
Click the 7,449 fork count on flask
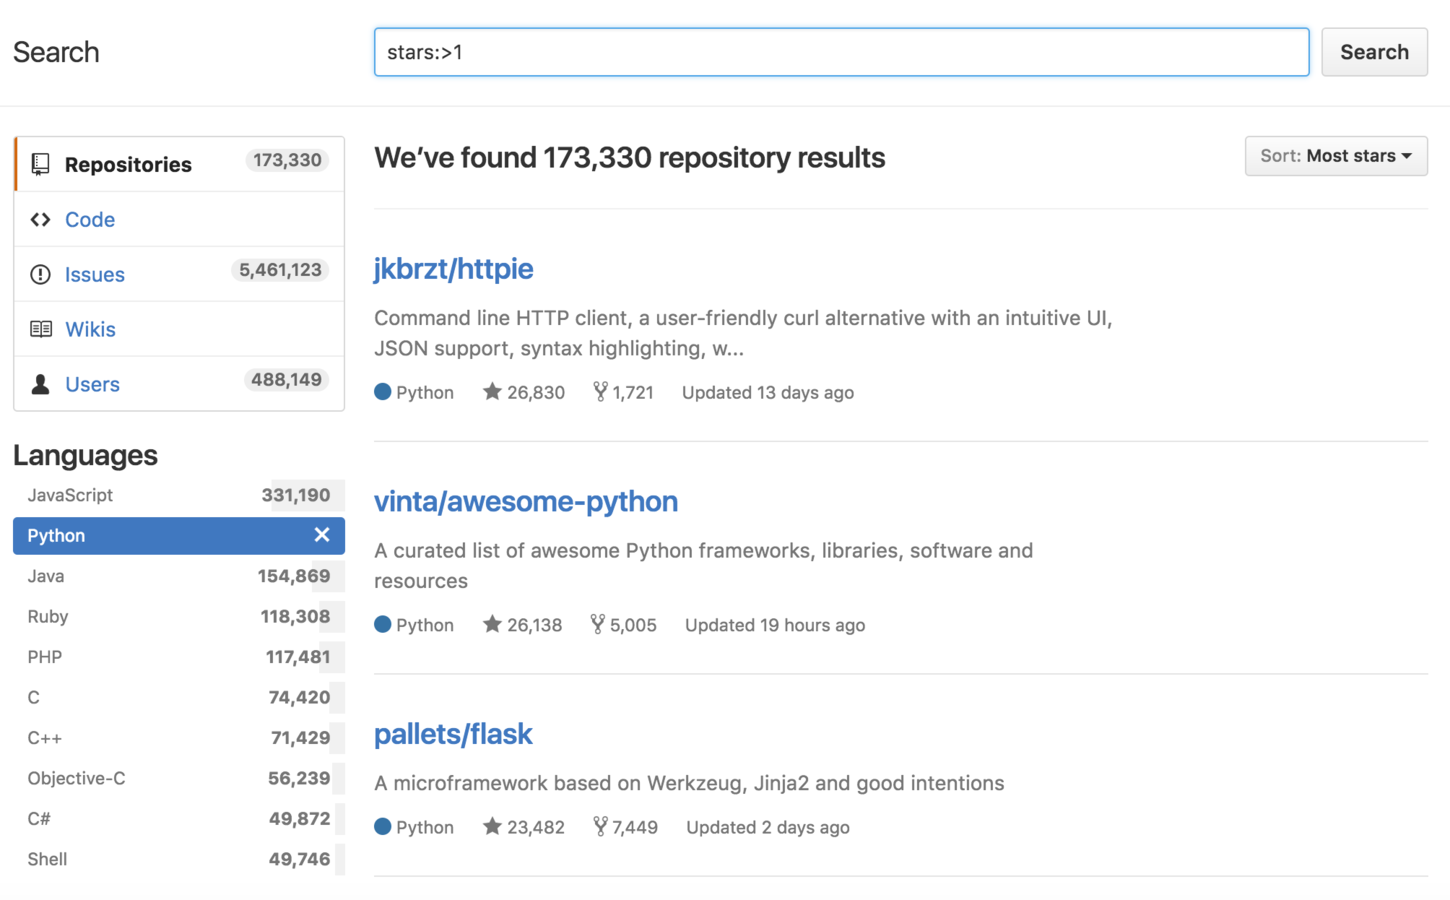[x=635, y=827]
